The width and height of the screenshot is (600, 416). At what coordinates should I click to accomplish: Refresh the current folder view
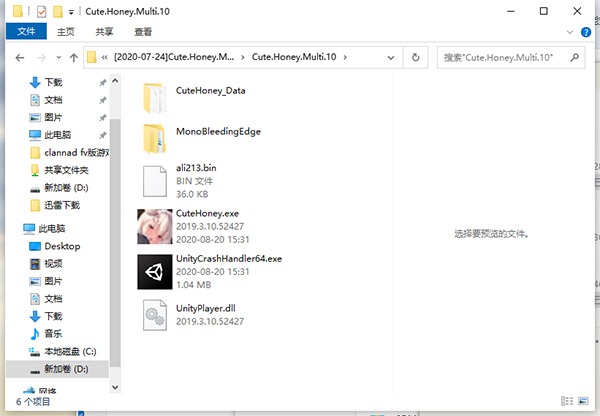coord(416,58)
